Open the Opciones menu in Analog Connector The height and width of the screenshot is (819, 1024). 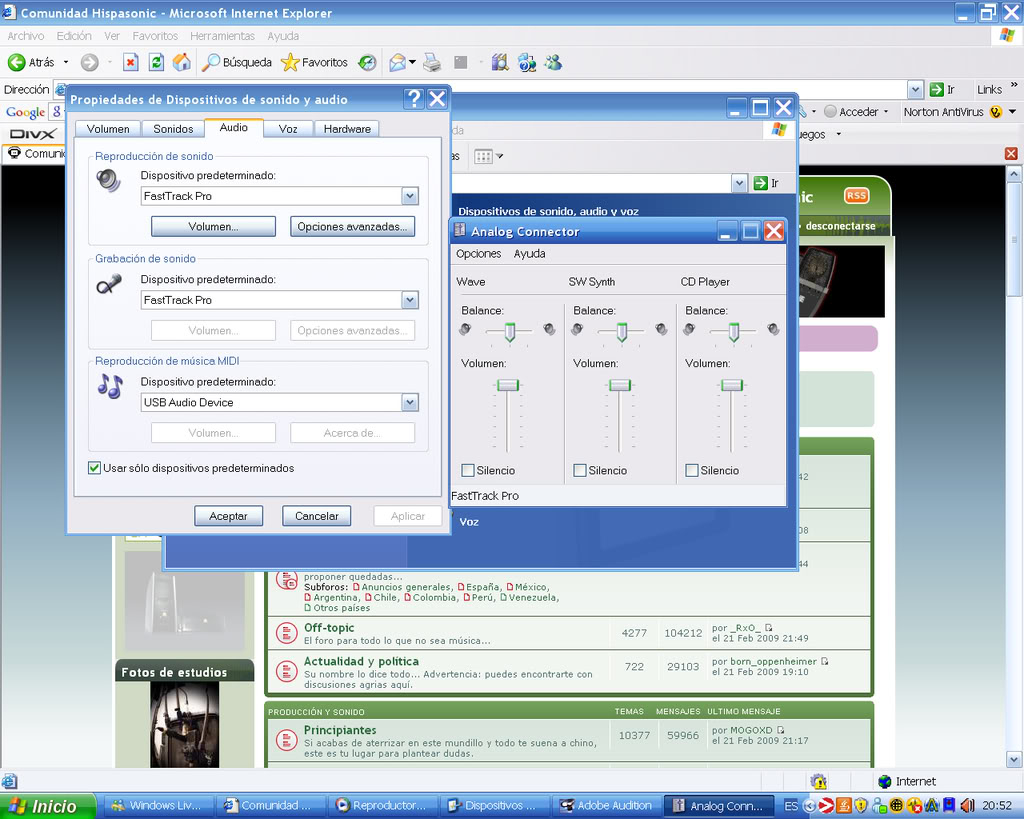[x=478, y=254]
